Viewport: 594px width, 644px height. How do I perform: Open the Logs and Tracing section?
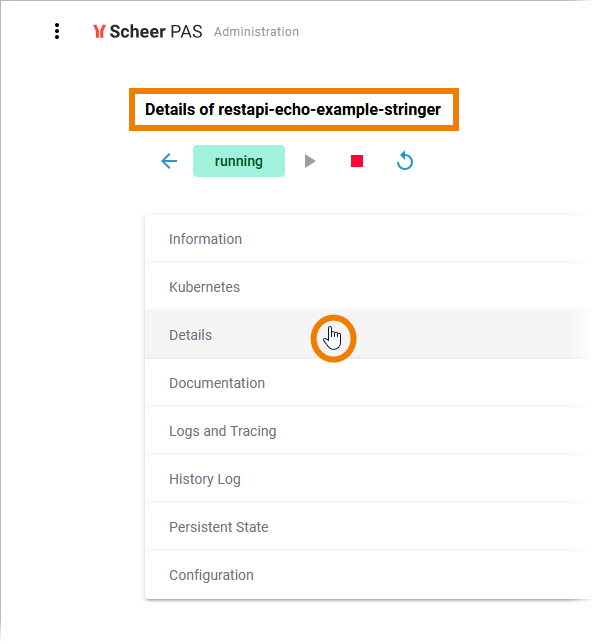coord(368,431)
